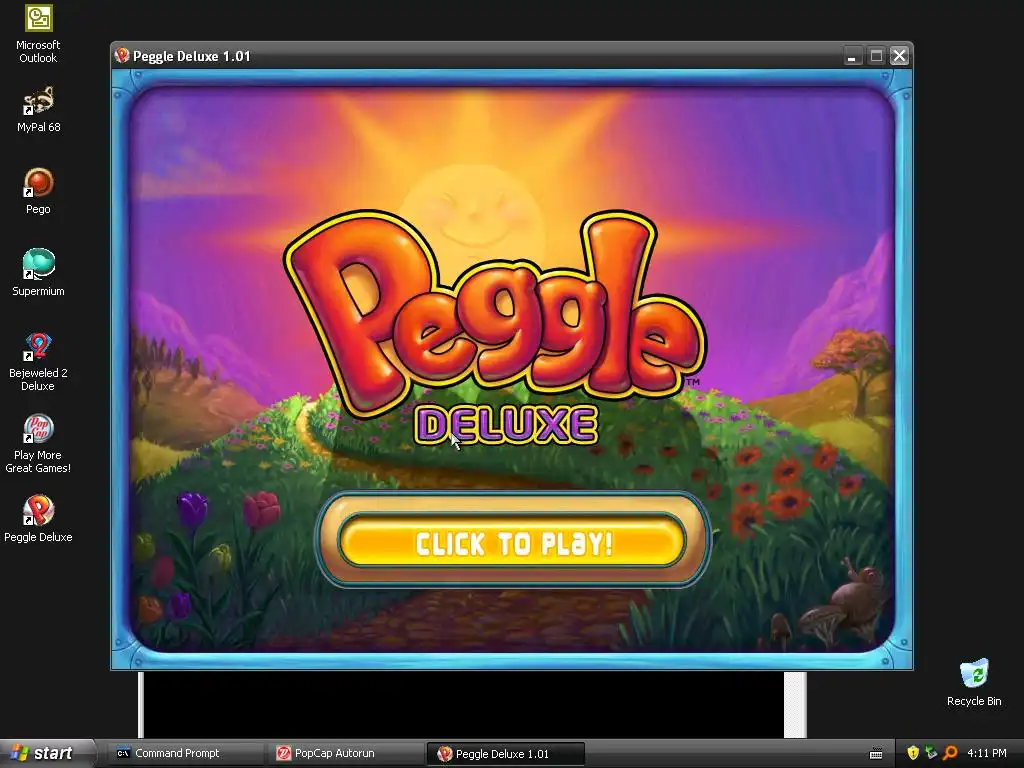Select the Play More Great Games! shortcut
The width and height of the screenshot is (1024, 768).
[x=38, y=444]
